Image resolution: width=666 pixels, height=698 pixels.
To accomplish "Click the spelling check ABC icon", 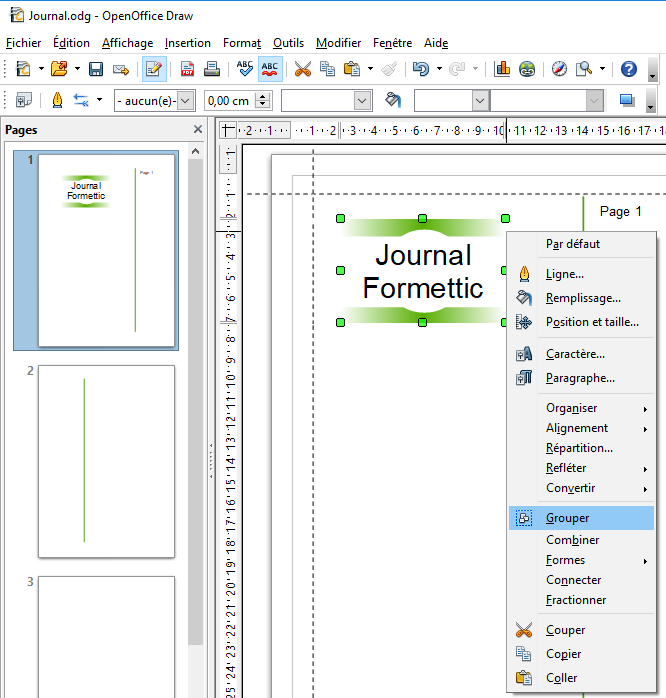I will (x=245, y=69).
